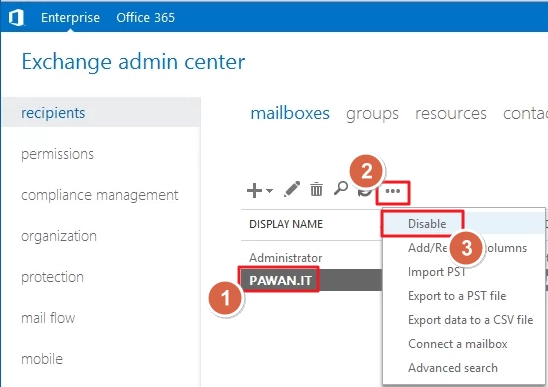Click the edit pencil icon
Viewport: 548px width, 387px height.
pos(292,189)
